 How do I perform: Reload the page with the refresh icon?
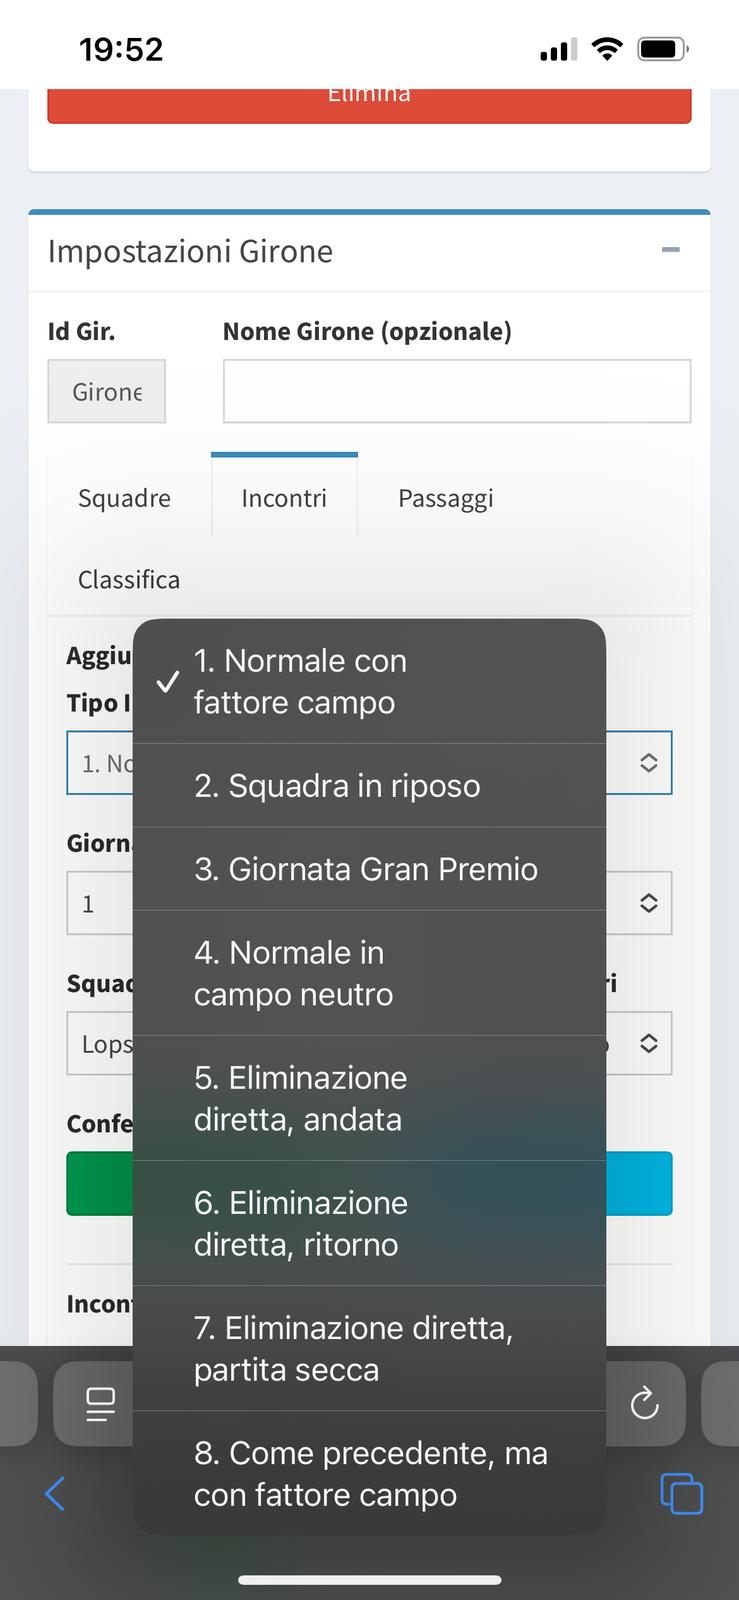click(x=645, y=1403)
